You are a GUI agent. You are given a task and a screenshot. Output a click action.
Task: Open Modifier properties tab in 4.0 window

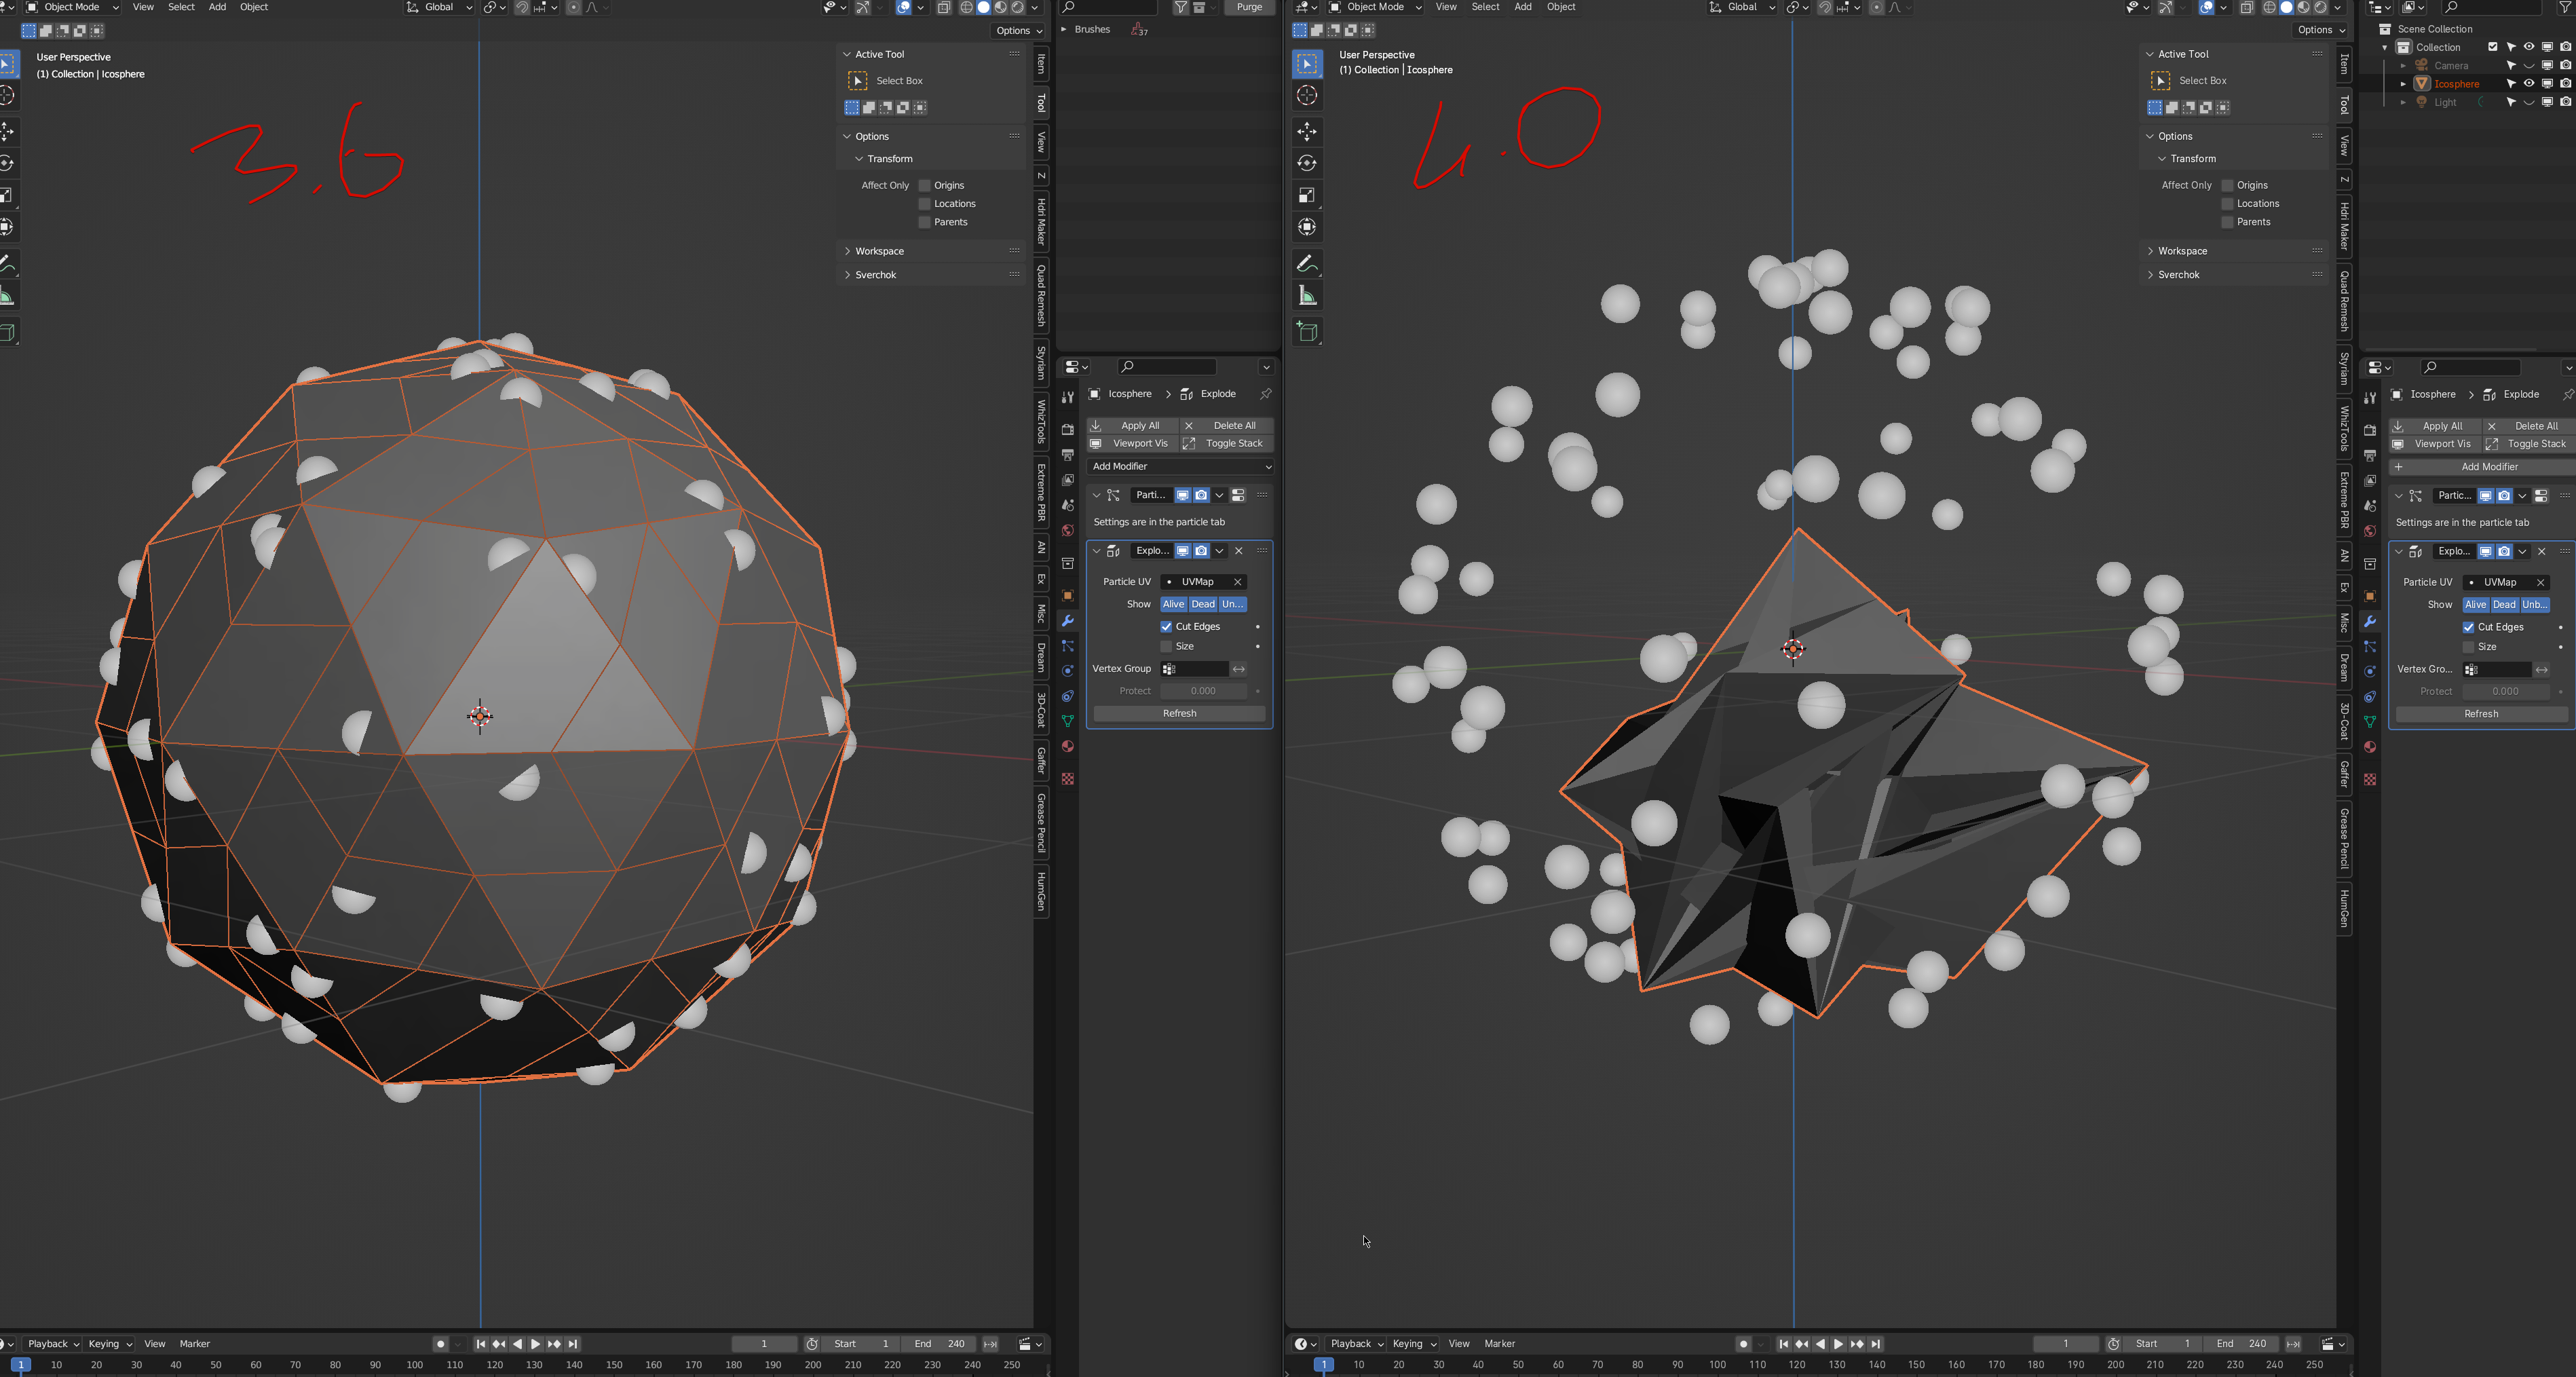[2370, 621]
